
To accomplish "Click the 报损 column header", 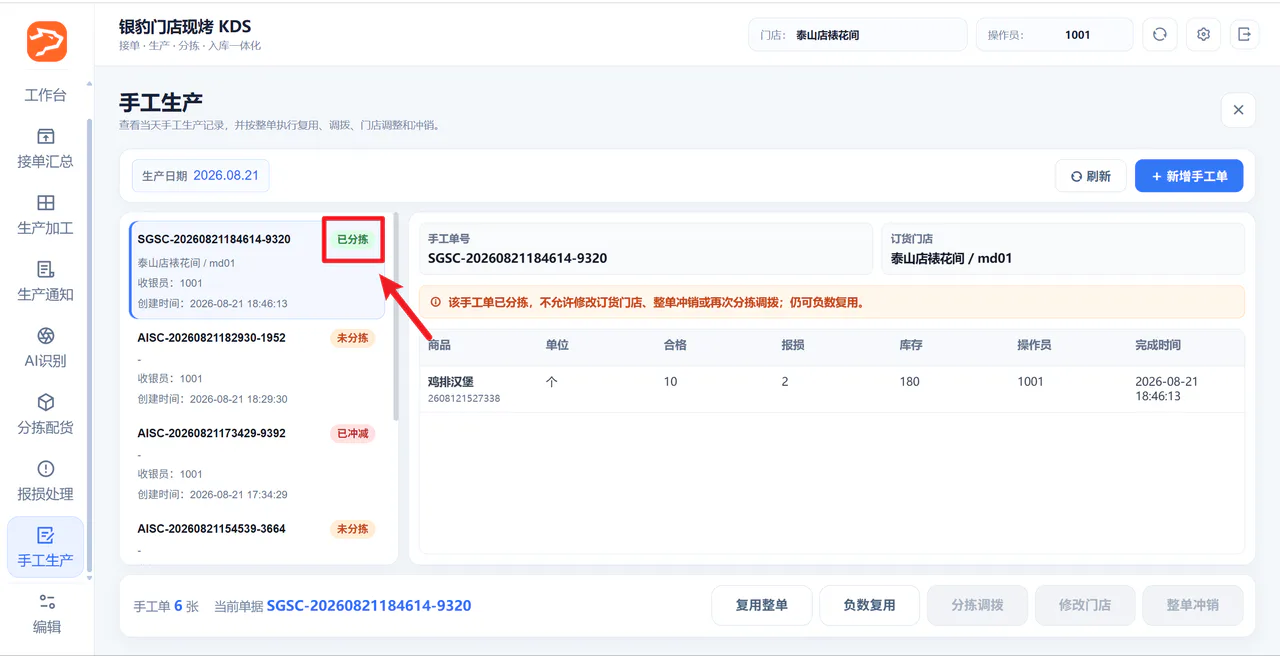I will 794,345.
